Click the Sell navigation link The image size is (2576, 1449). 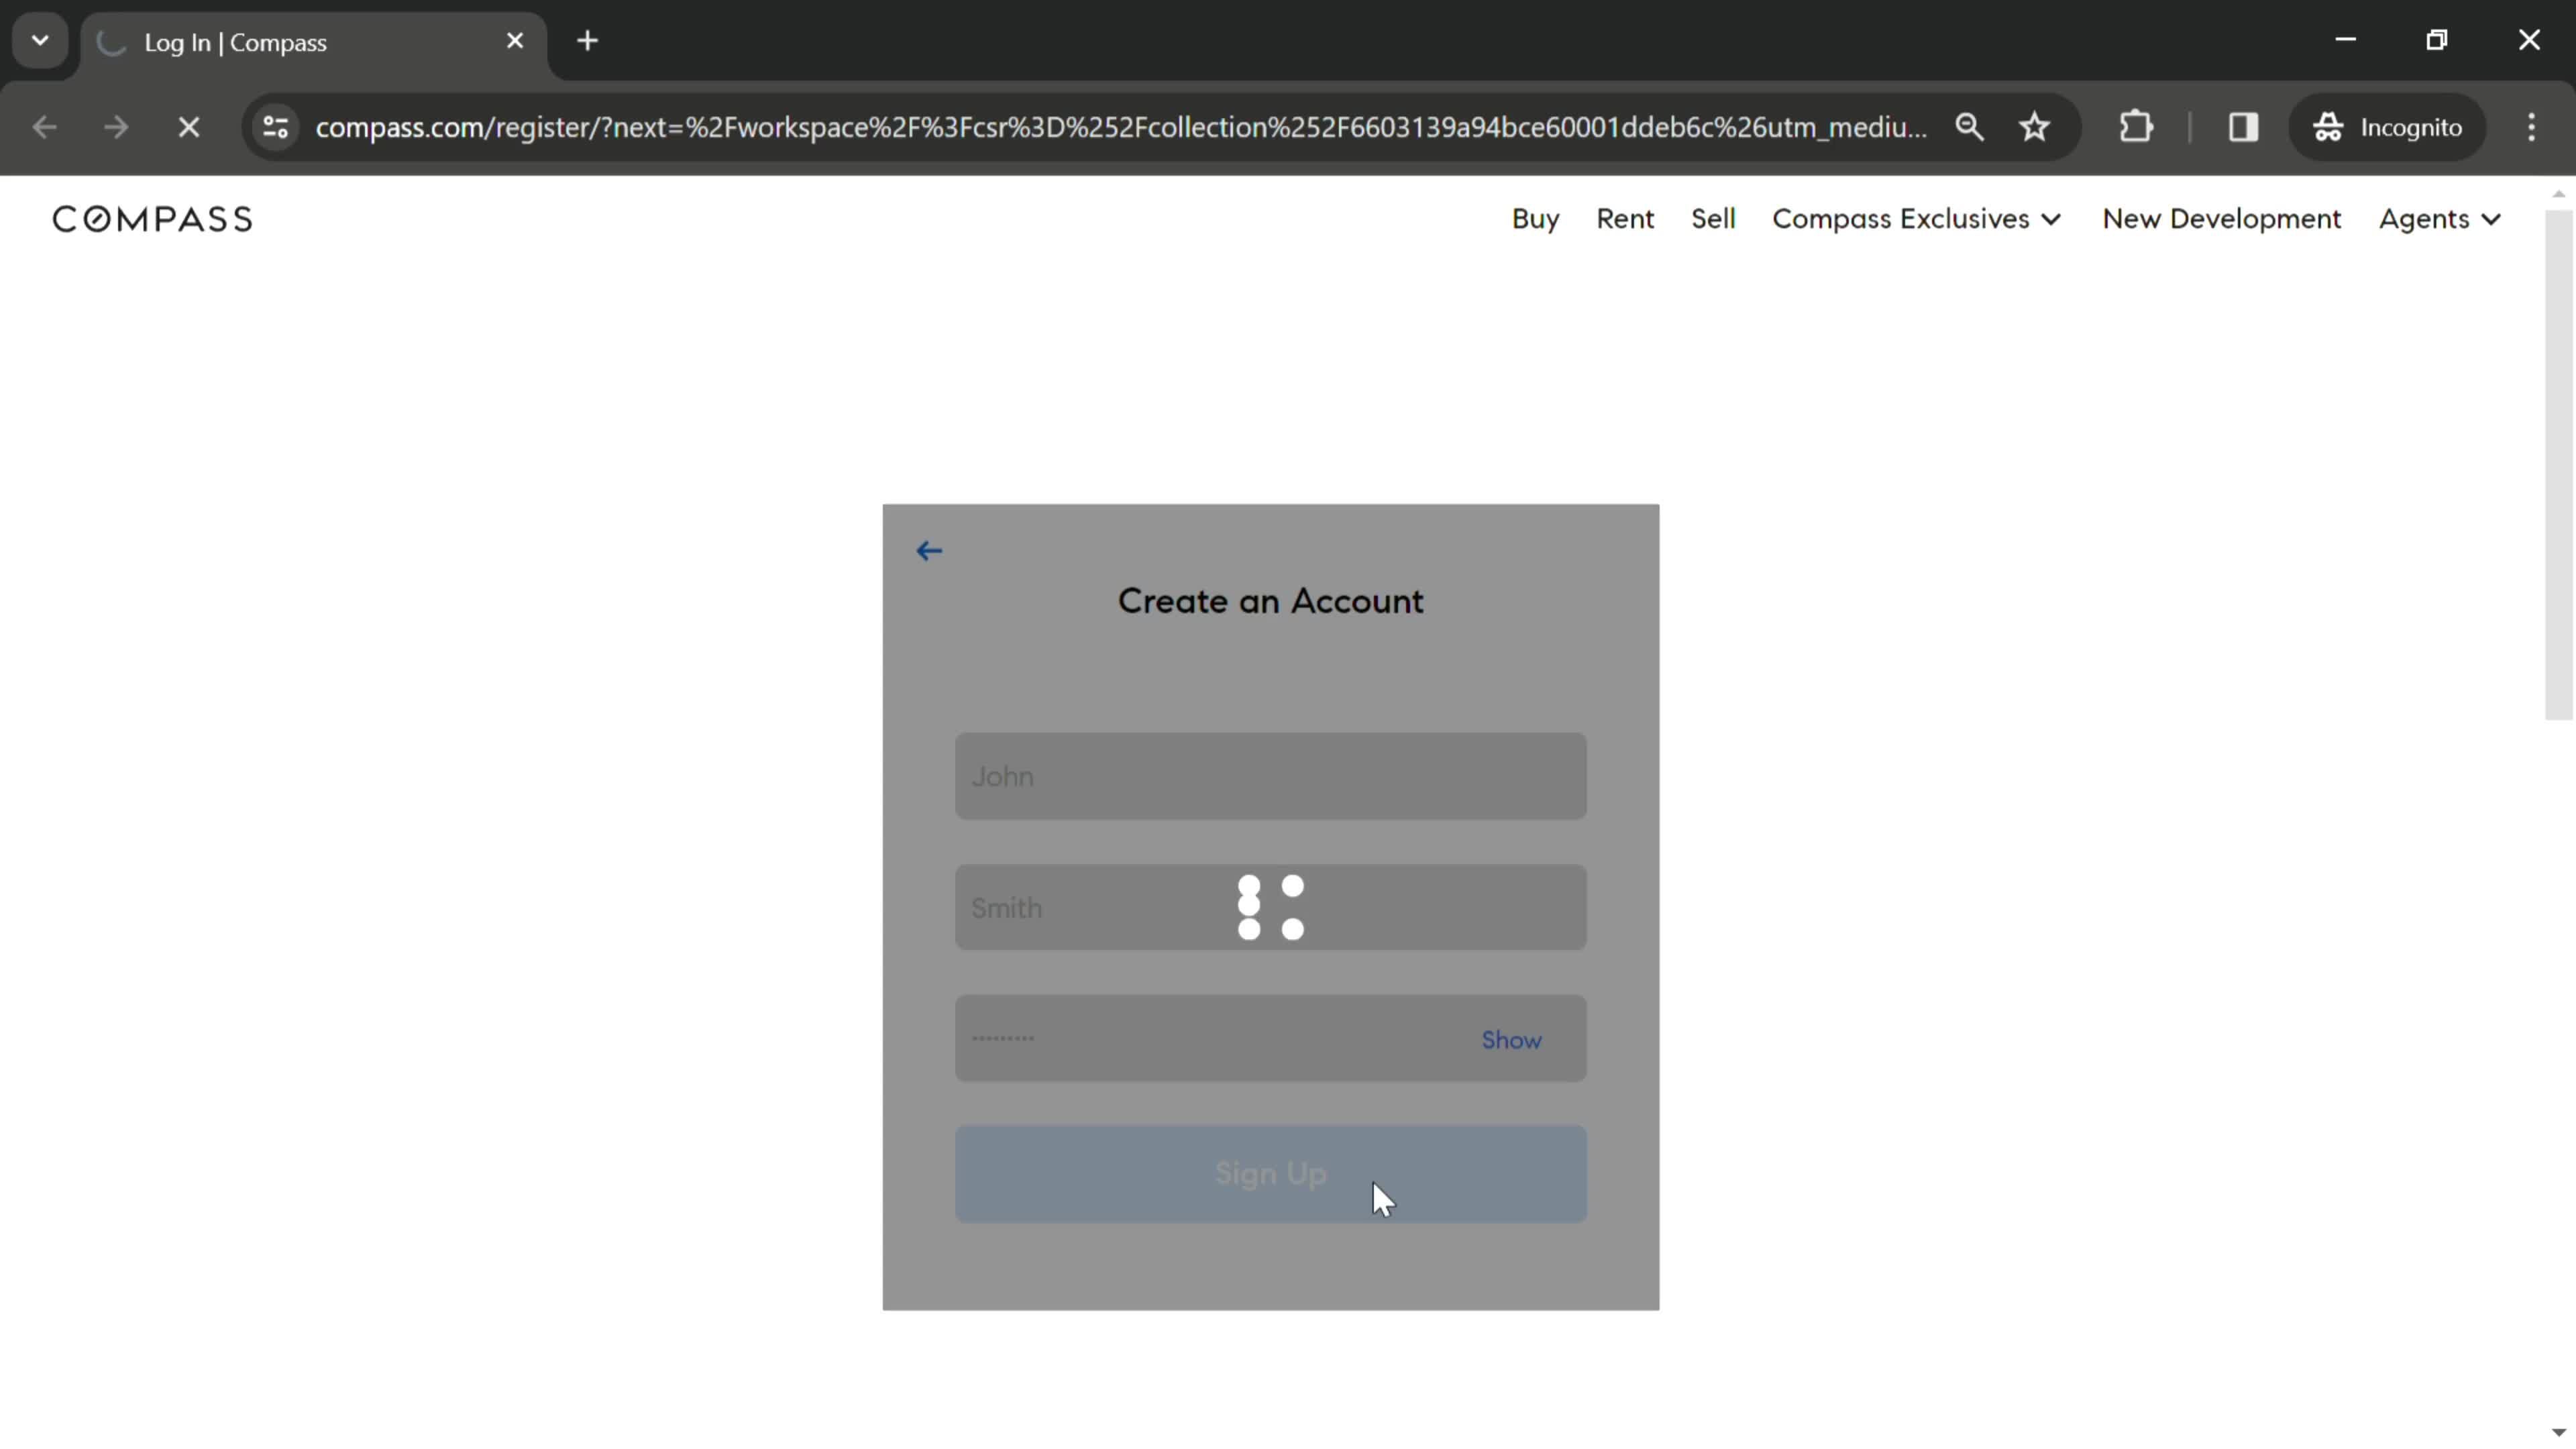1713,217
